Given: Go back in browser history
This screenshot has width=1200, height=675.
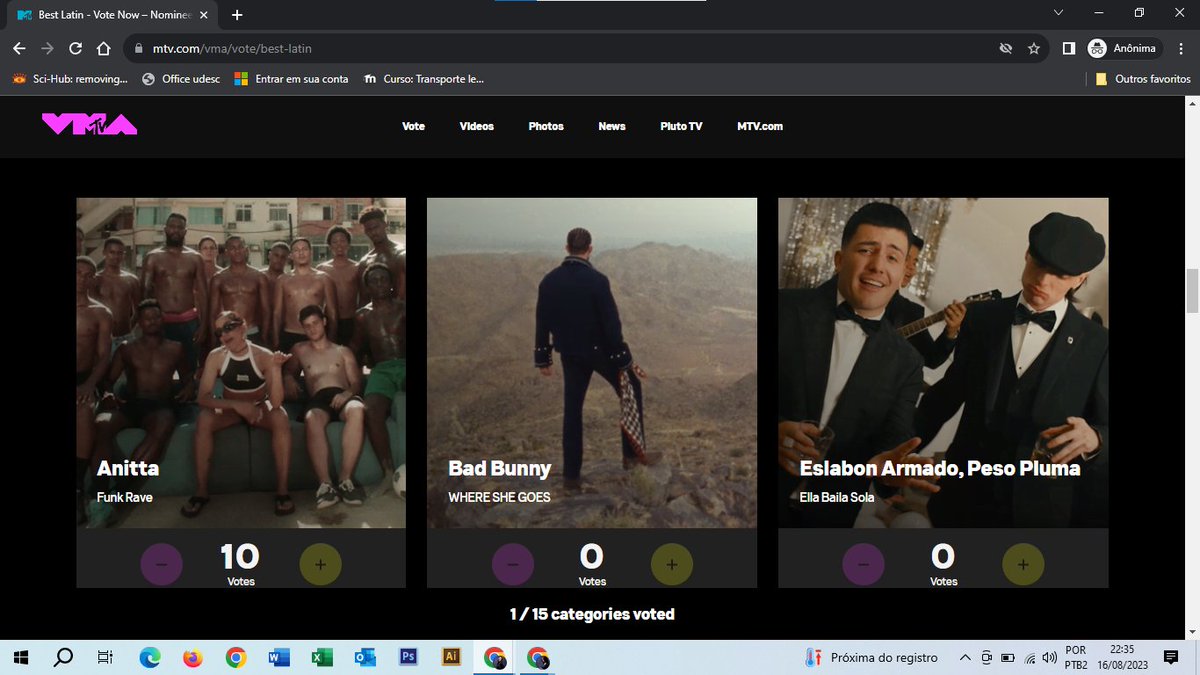Looking at the screenshot, I should tap(19, 48).
